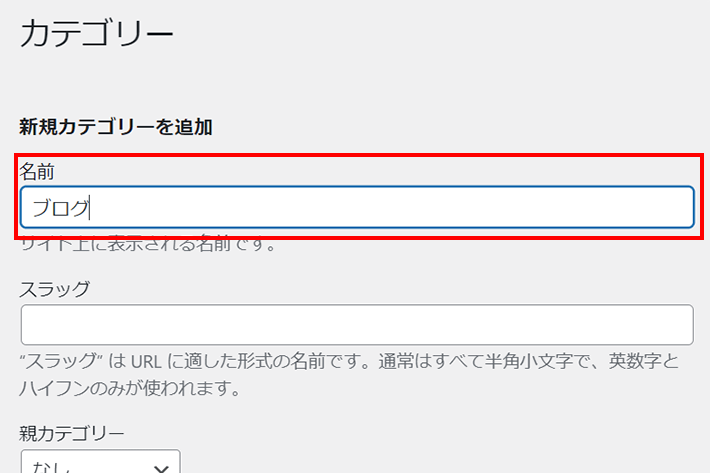Viewport: 710px width, 473px height.
Task: Click the カテゴリー page title
Action: tap(96, 33)
